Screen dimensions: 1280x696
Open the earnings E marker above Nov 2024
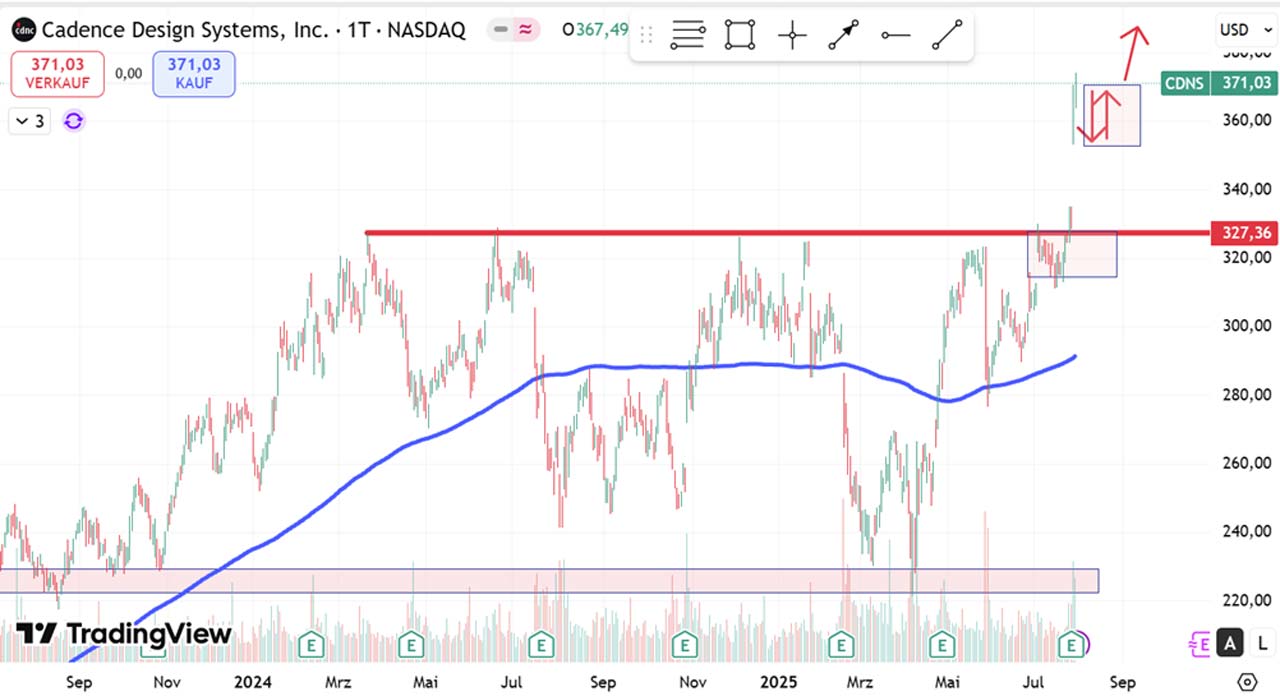685,644
